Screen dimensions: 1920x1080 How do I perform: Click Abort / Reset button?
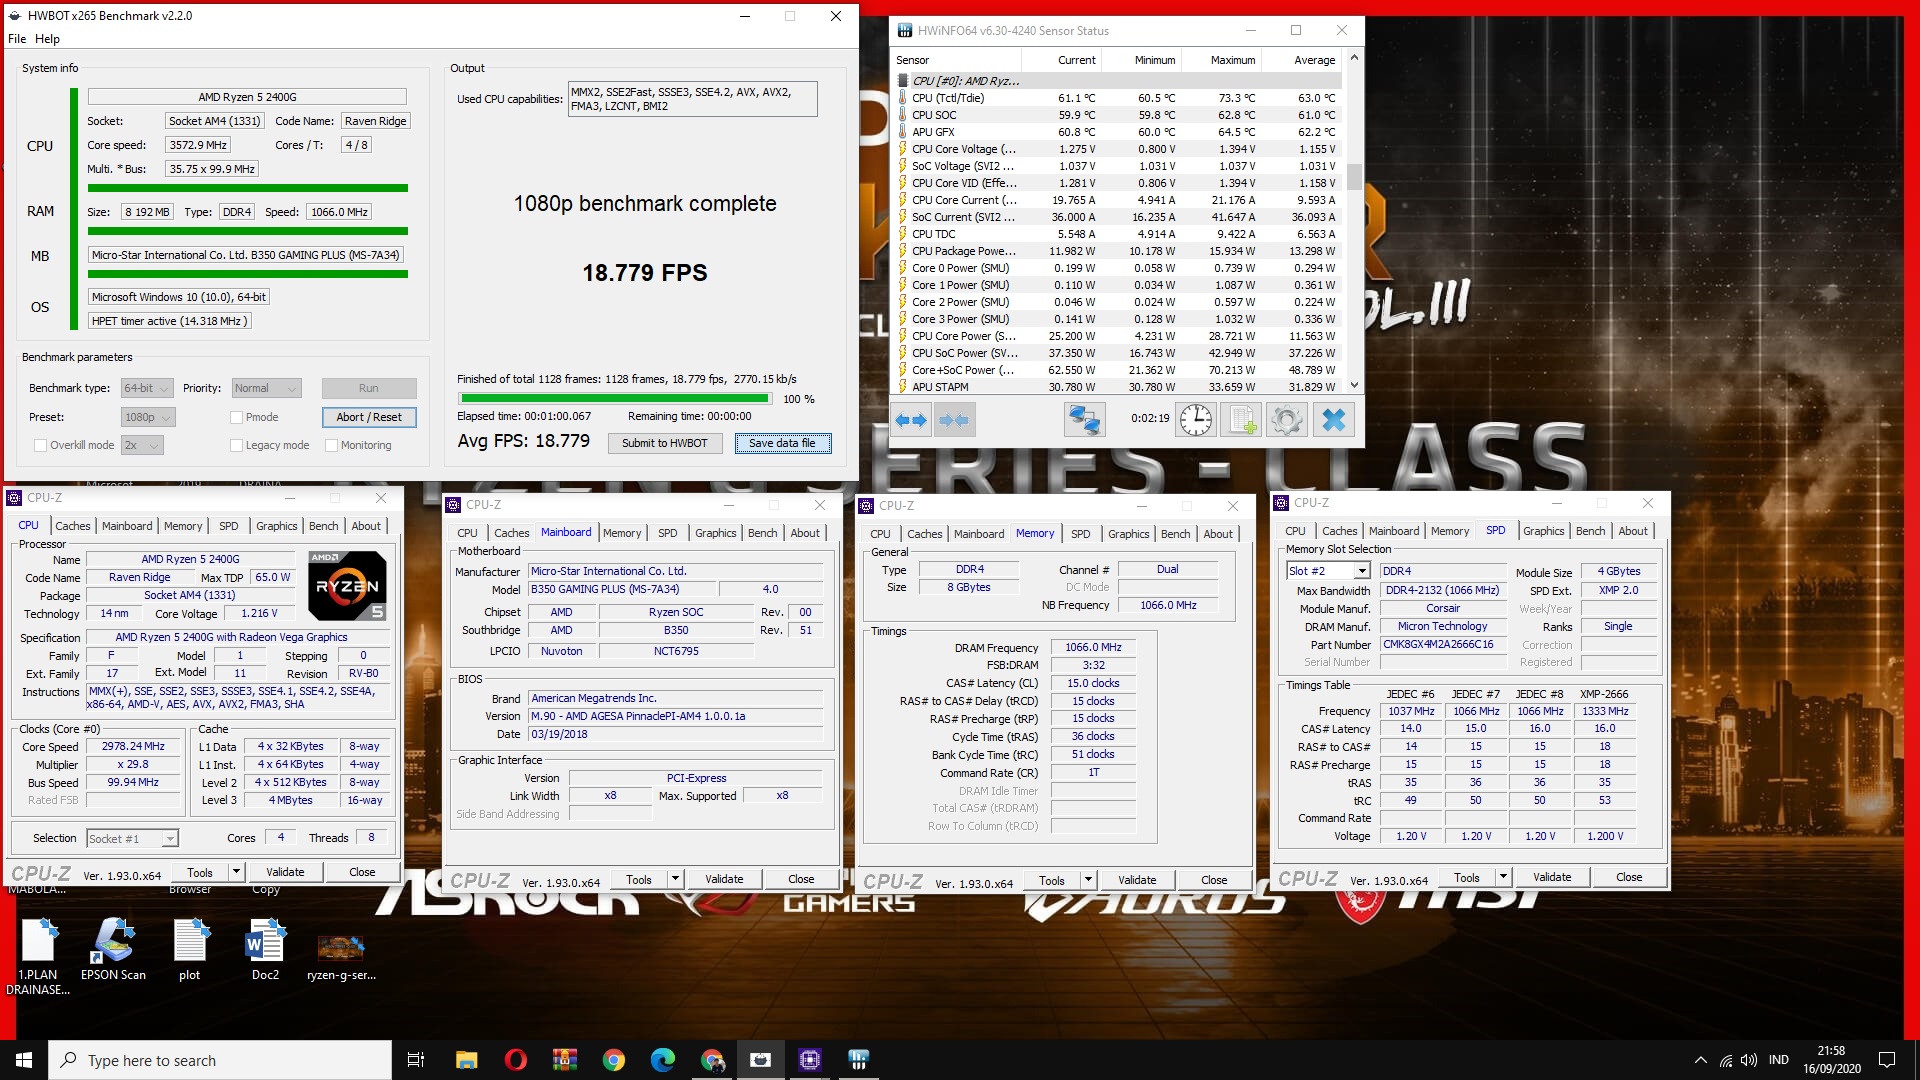pos(369,417)
